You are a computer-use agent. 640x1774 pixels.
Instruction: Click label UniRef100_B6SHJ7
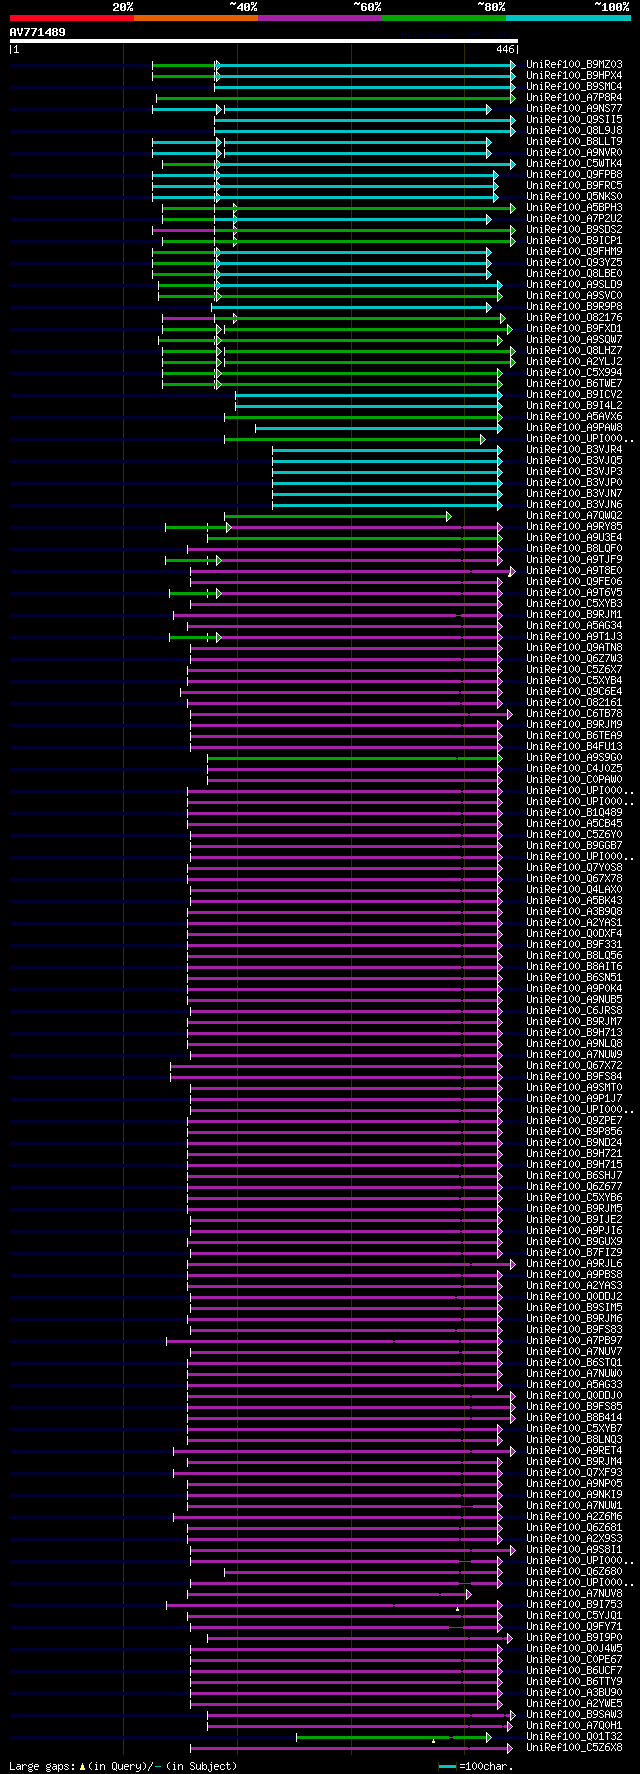click(574, 1176)
